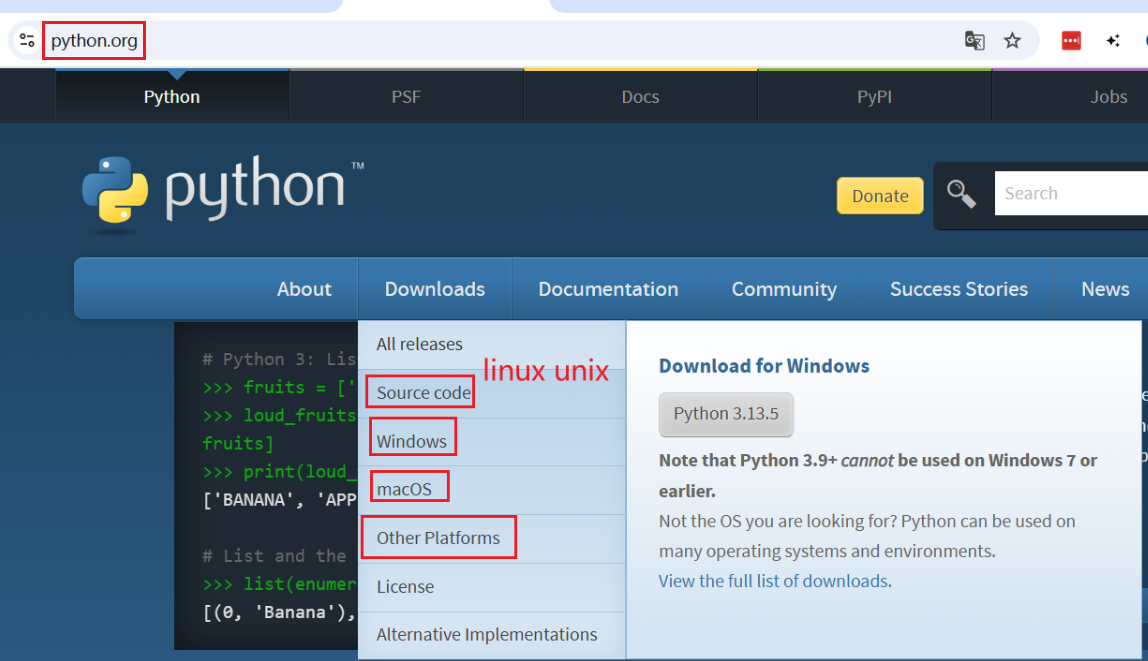Select Source code in Downloads menu
Viewport: 1148px width, 661px height.
(x=492, y=393)
